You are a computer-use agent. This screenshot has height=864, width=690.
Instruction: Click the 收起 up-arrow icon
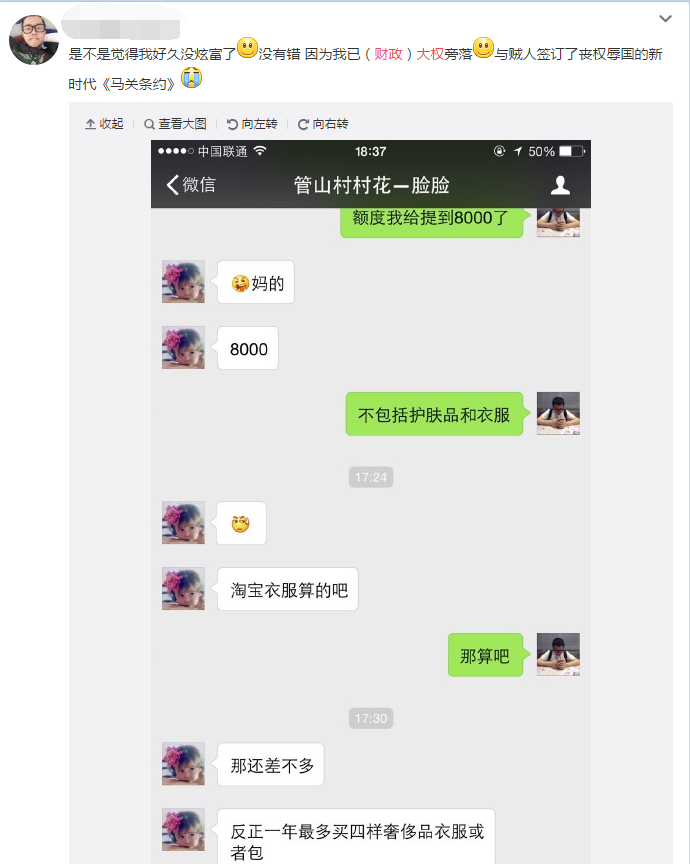(90, 125)
